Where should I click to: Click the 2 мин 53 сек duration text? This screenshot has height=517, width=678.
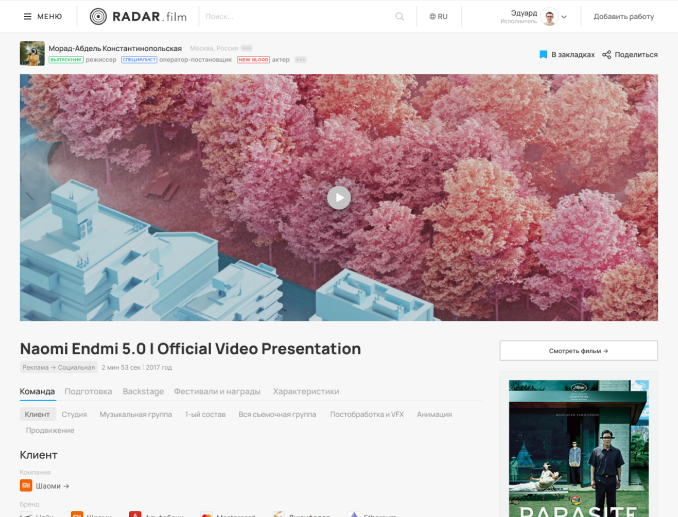122,367
